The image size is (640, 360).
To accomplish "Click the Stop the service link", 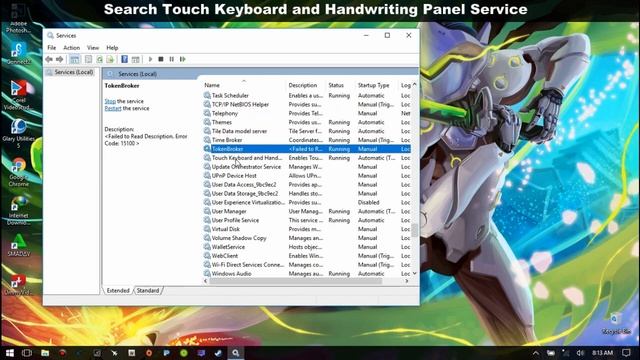I will (x=110, y=101).
